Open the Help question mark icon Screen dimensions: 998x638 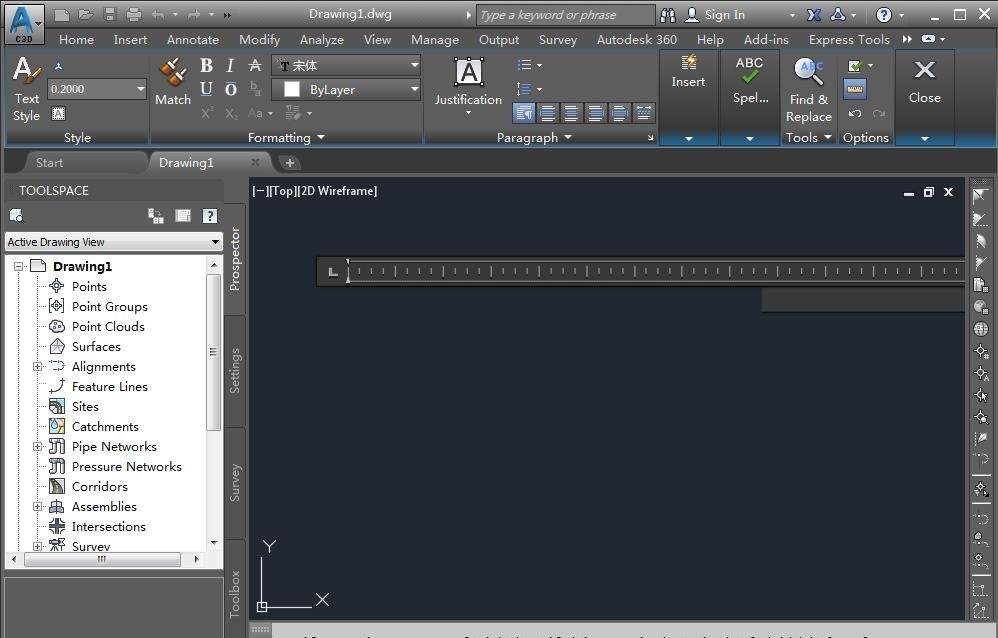[883, 15]
